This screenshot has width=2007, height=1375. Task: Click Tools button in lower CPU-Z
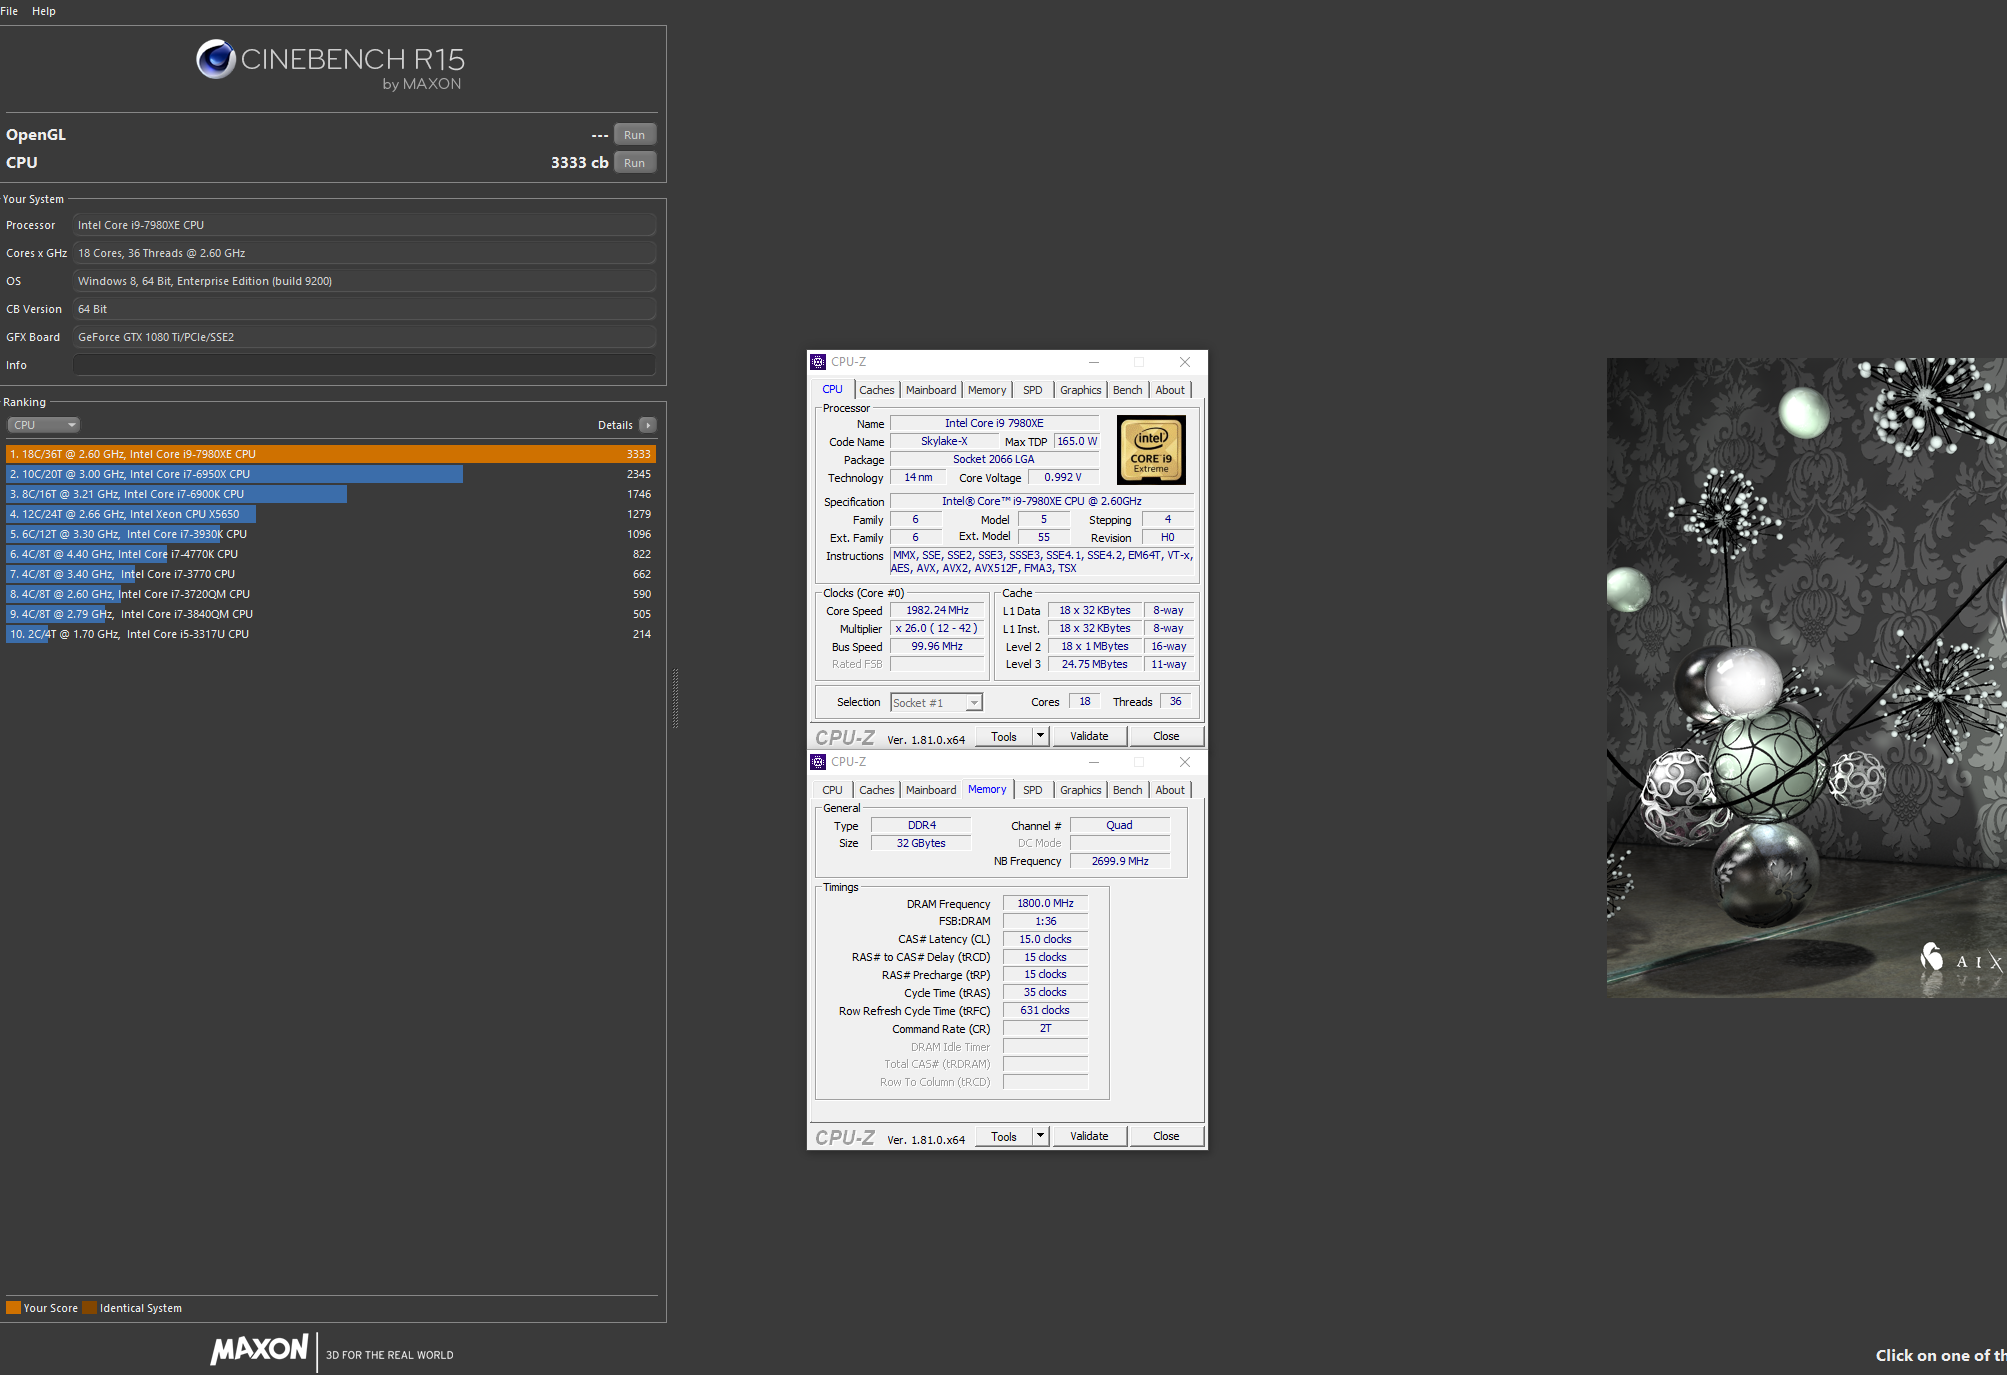1004,1137
